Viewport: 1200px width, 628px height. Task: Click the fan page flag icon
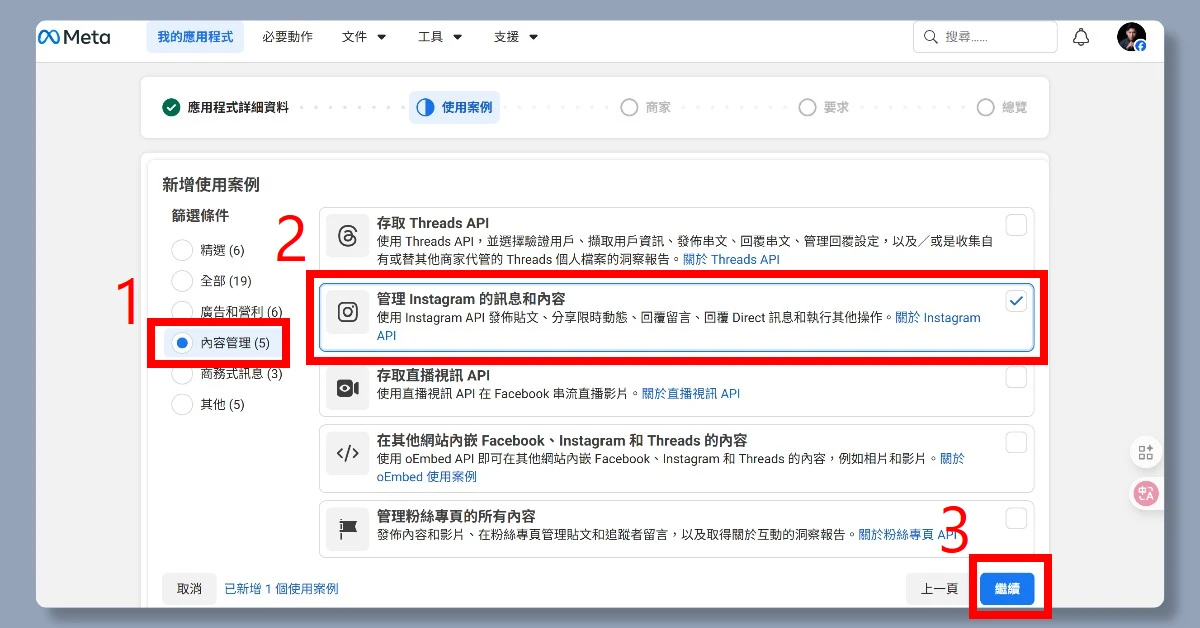pyautogui.click(x=348, y=528)
